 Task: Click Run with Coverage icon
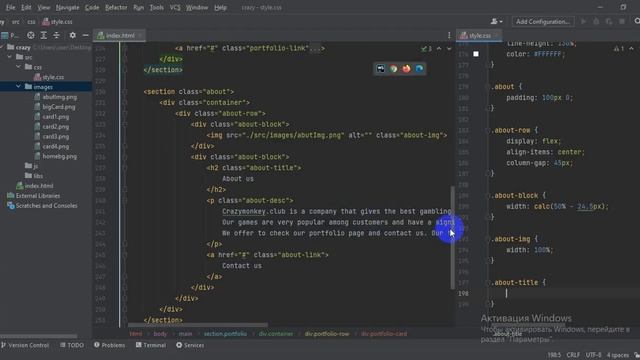609,21
